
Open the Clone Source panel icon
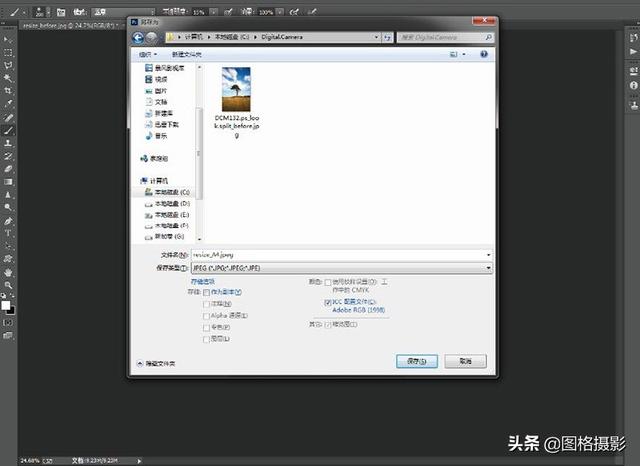click(633, 106)
